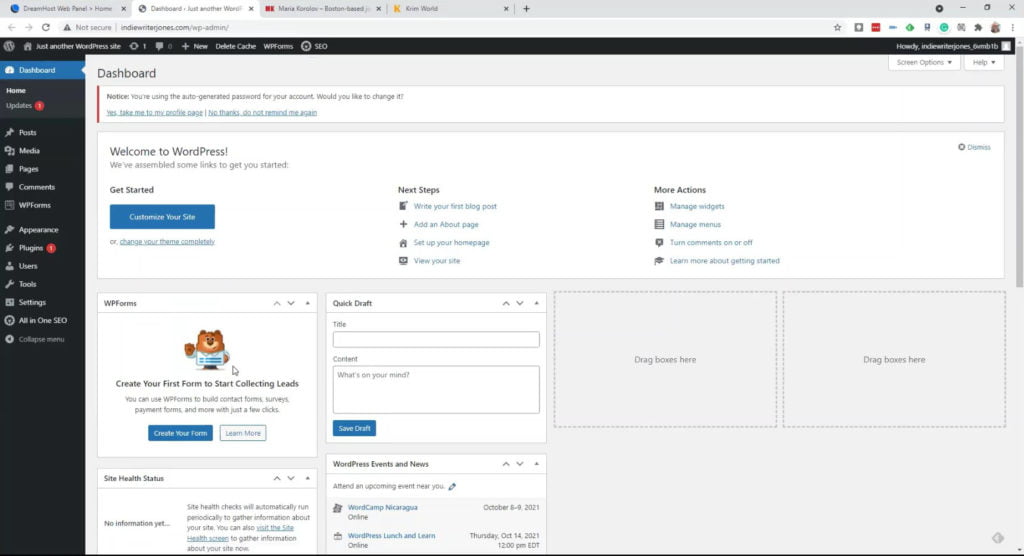Click 'No thanks, do not remind me again'
Viewport: 1024px width, 556px height.
pos(263,112)
